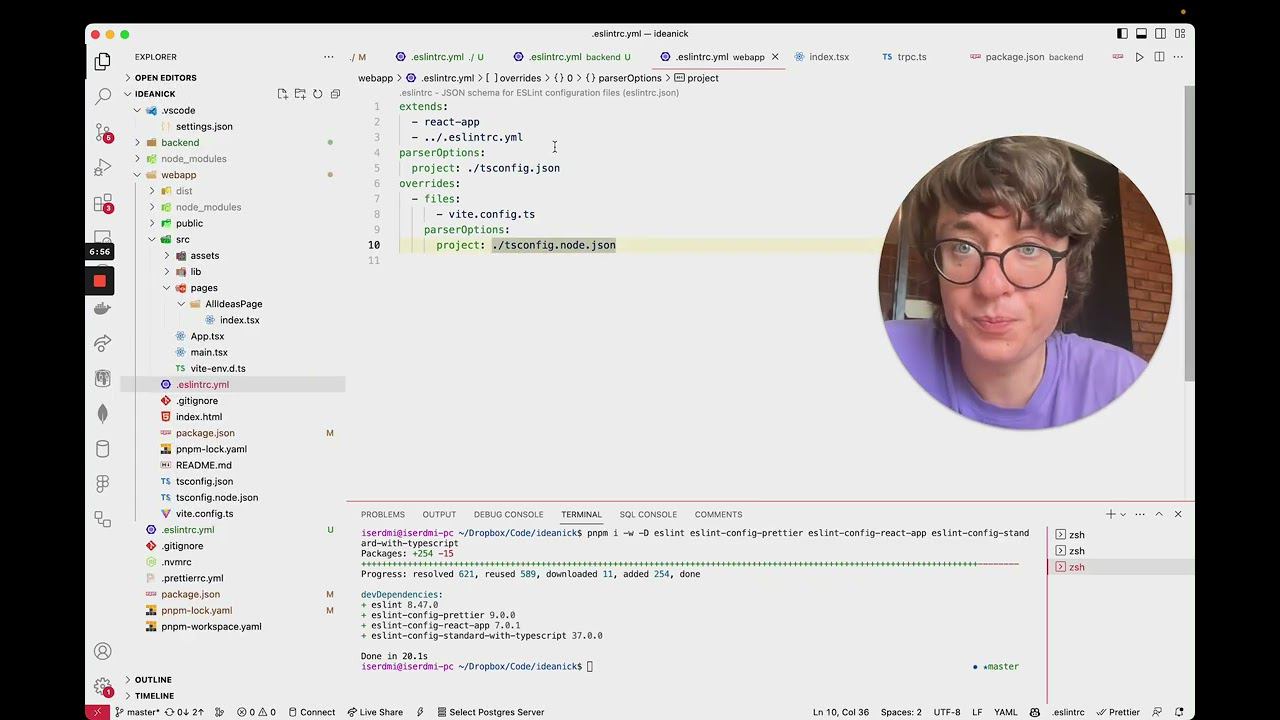Create a new folder in IDEANICK explorer
Image resolution: width=1280 pixels, height=720 pixels.
coord(300,94)
